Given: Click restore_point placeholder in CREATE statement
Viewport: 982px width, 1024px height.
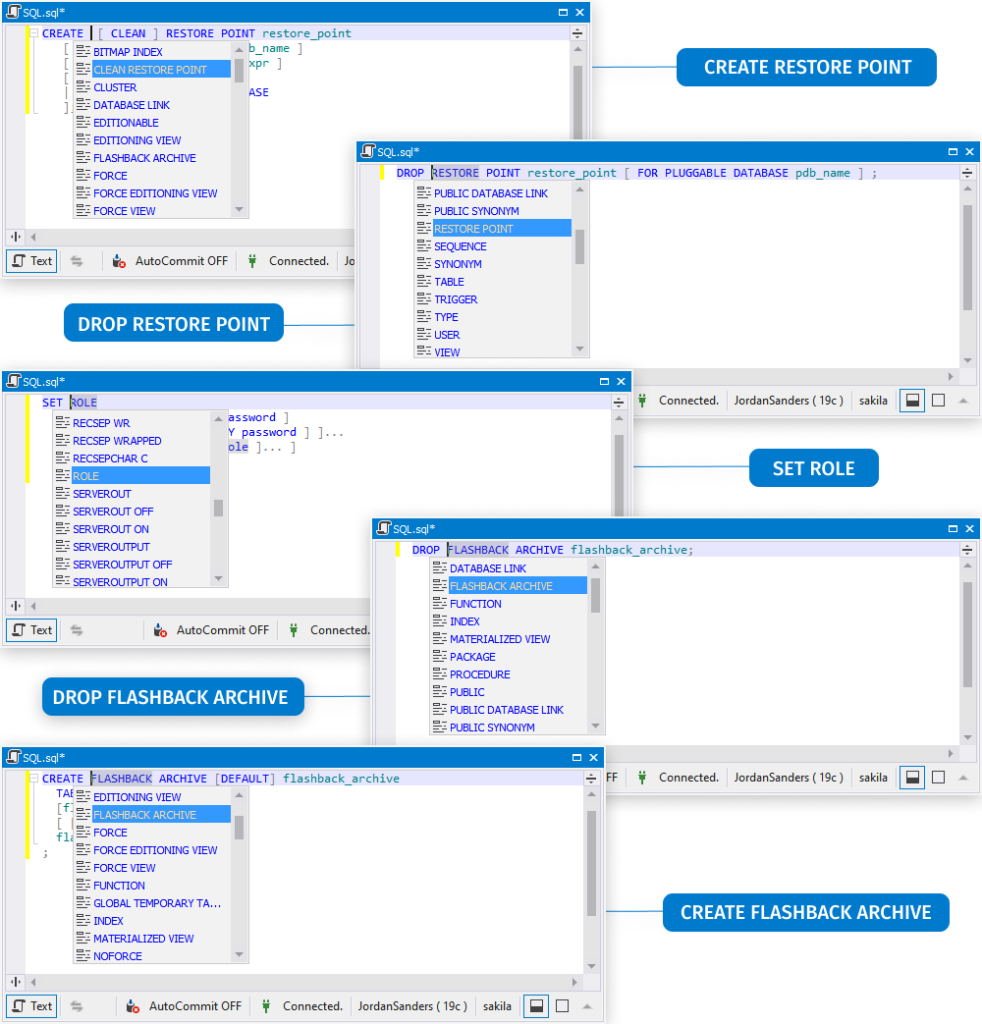Looking at the screenshot, I should tap(307, 33).
